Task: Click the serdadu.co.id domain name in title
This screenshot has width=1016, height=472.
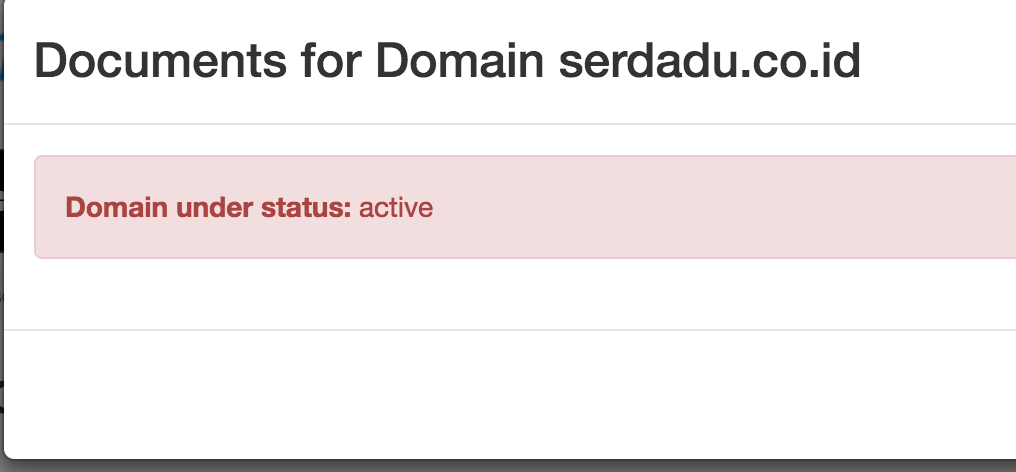Action: tap(709, 62)
